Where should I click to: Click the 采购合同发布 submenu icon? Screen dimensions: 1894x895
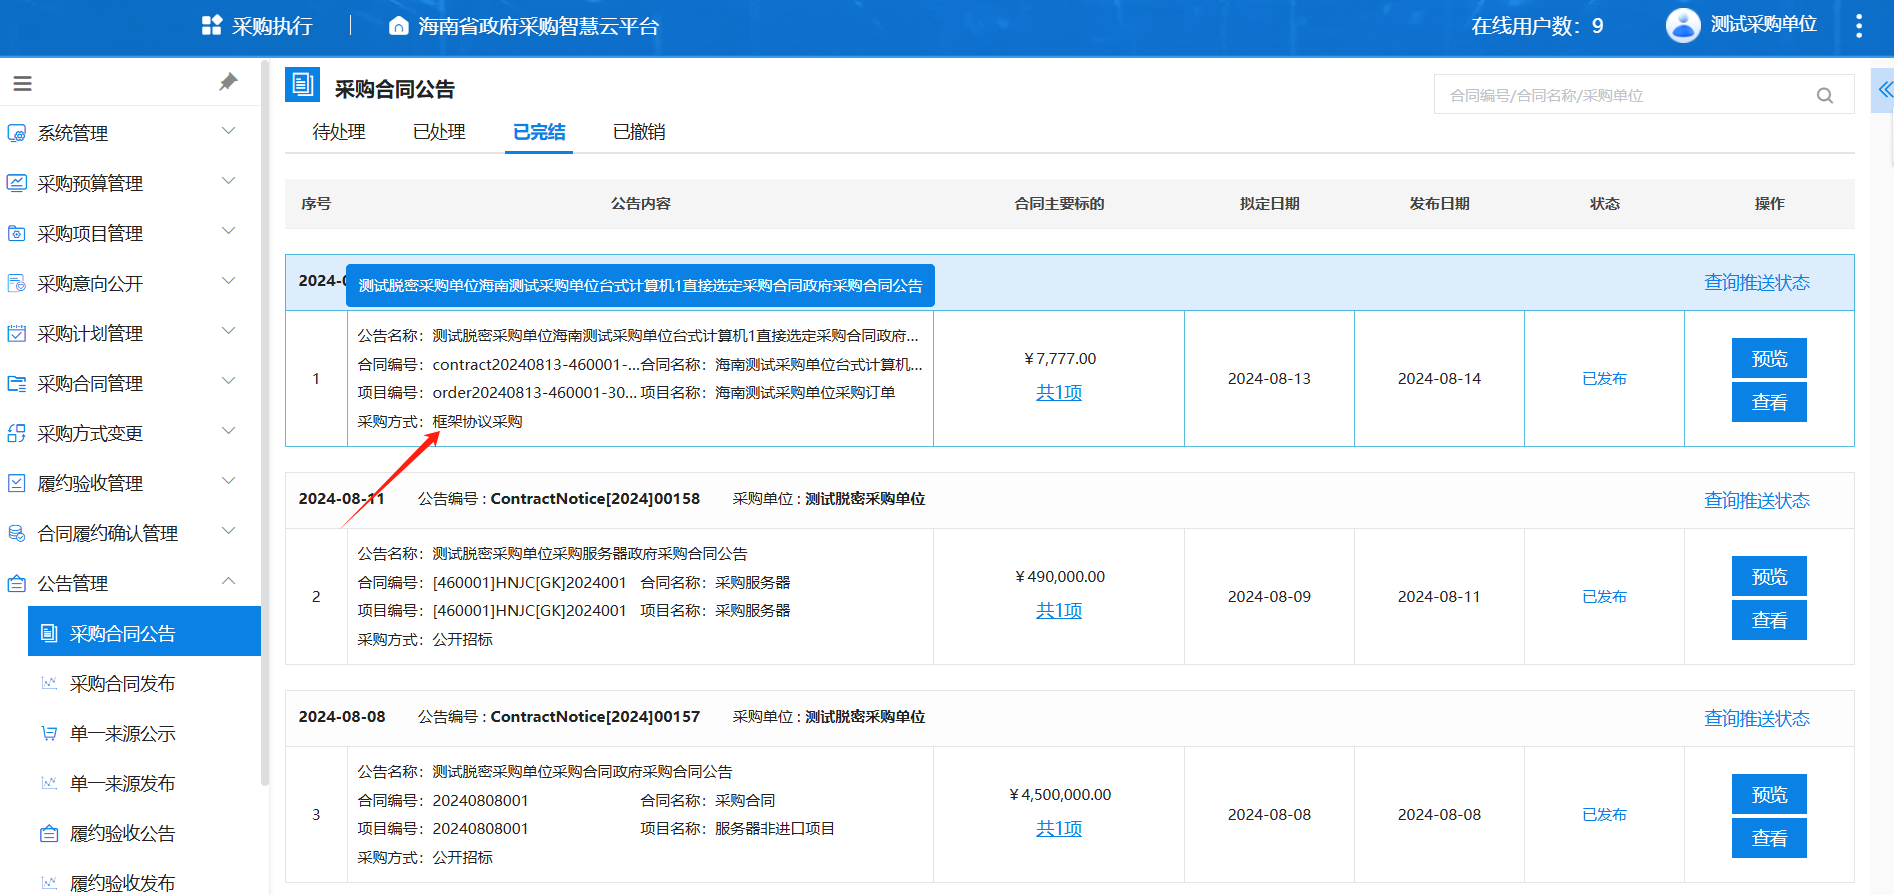pos(49,683)
